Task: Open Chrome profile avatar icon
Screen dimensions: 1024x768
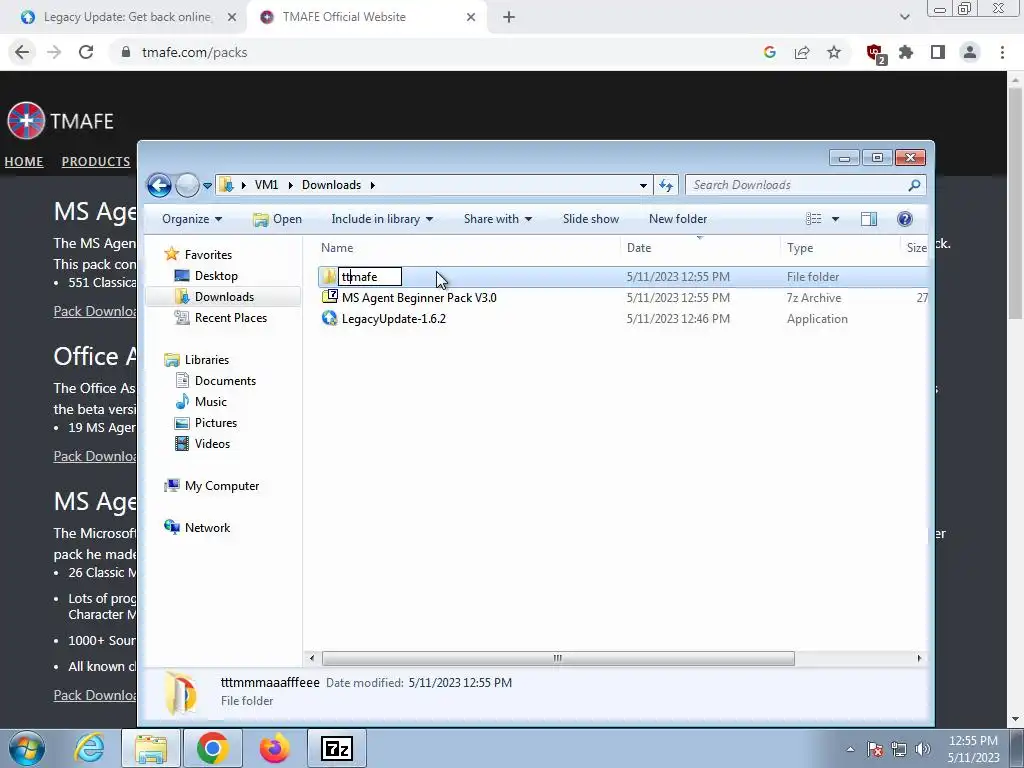Action: tap(970, 52)
